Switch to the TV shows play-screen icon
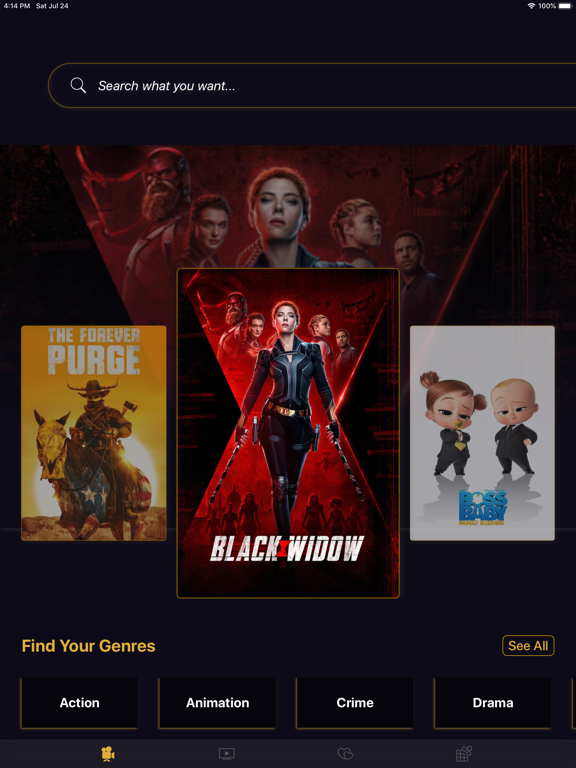 pos(226,753)
